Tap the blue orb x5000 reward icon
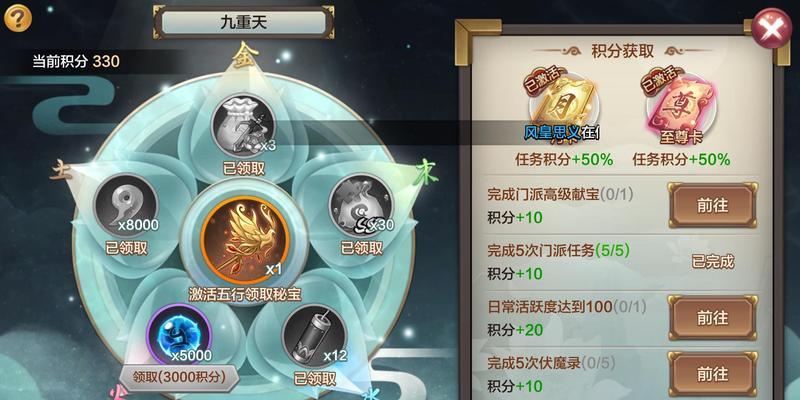This screenshot has height=400, width=800. point(179,335)
